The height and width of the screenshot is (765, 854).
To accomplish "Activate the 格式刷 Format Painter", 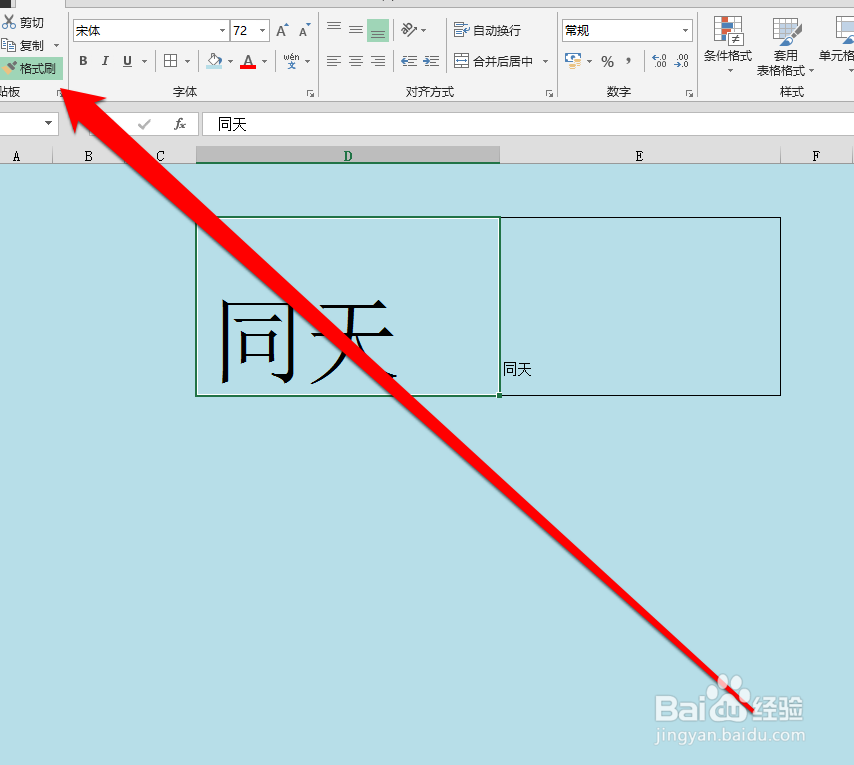I will click(x=30, y=68).
